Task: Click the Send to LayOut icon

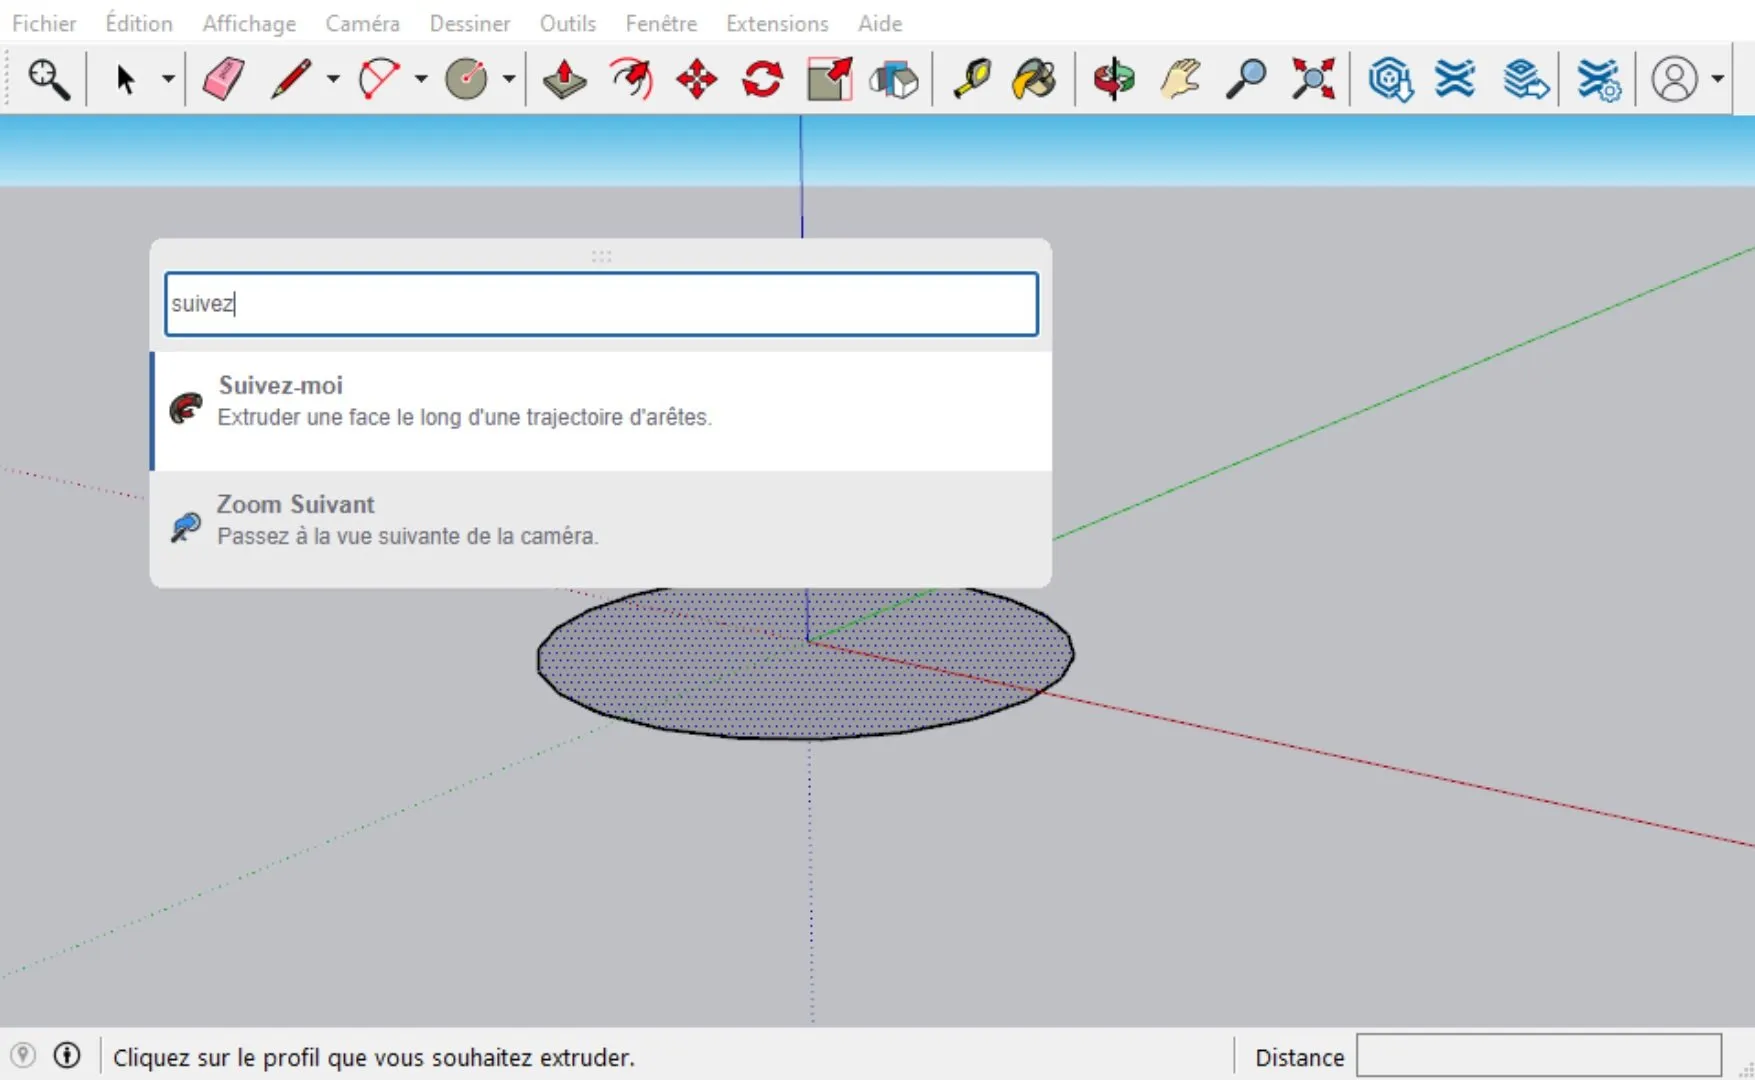Action: pyautogui.click(x=1525, y=79)
